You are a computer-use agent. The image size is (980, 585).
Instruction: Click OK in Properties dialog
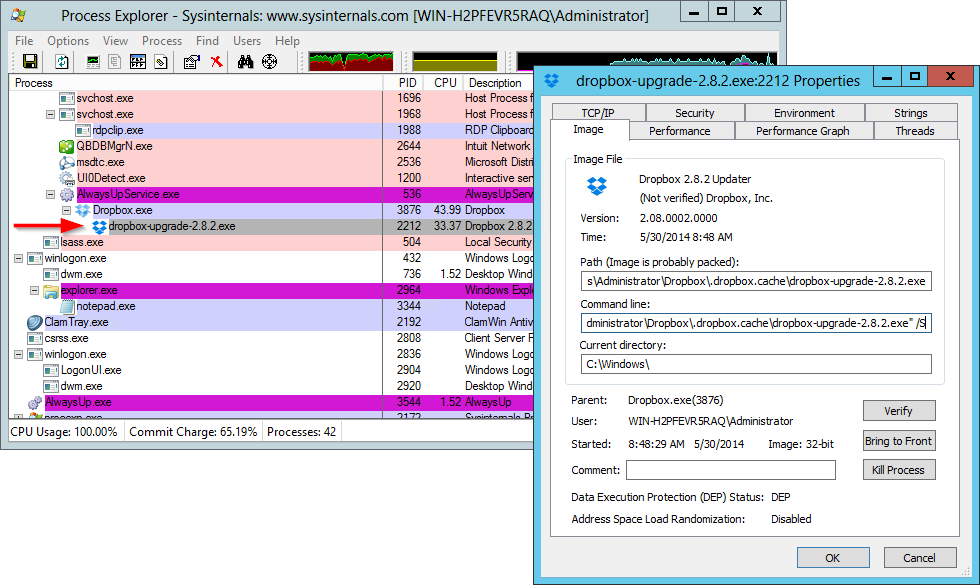tap(833, 558)
